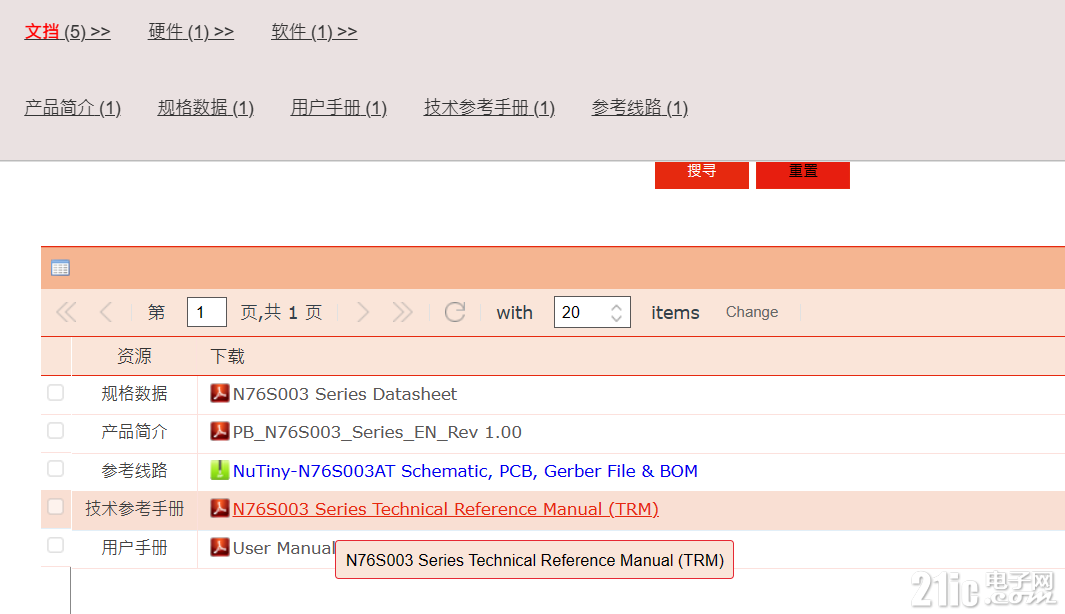Screen dimensions: 1065x614
Task: Click the 参考线路 resource cell
Action: pyautogui.click(x=134, y=470)
